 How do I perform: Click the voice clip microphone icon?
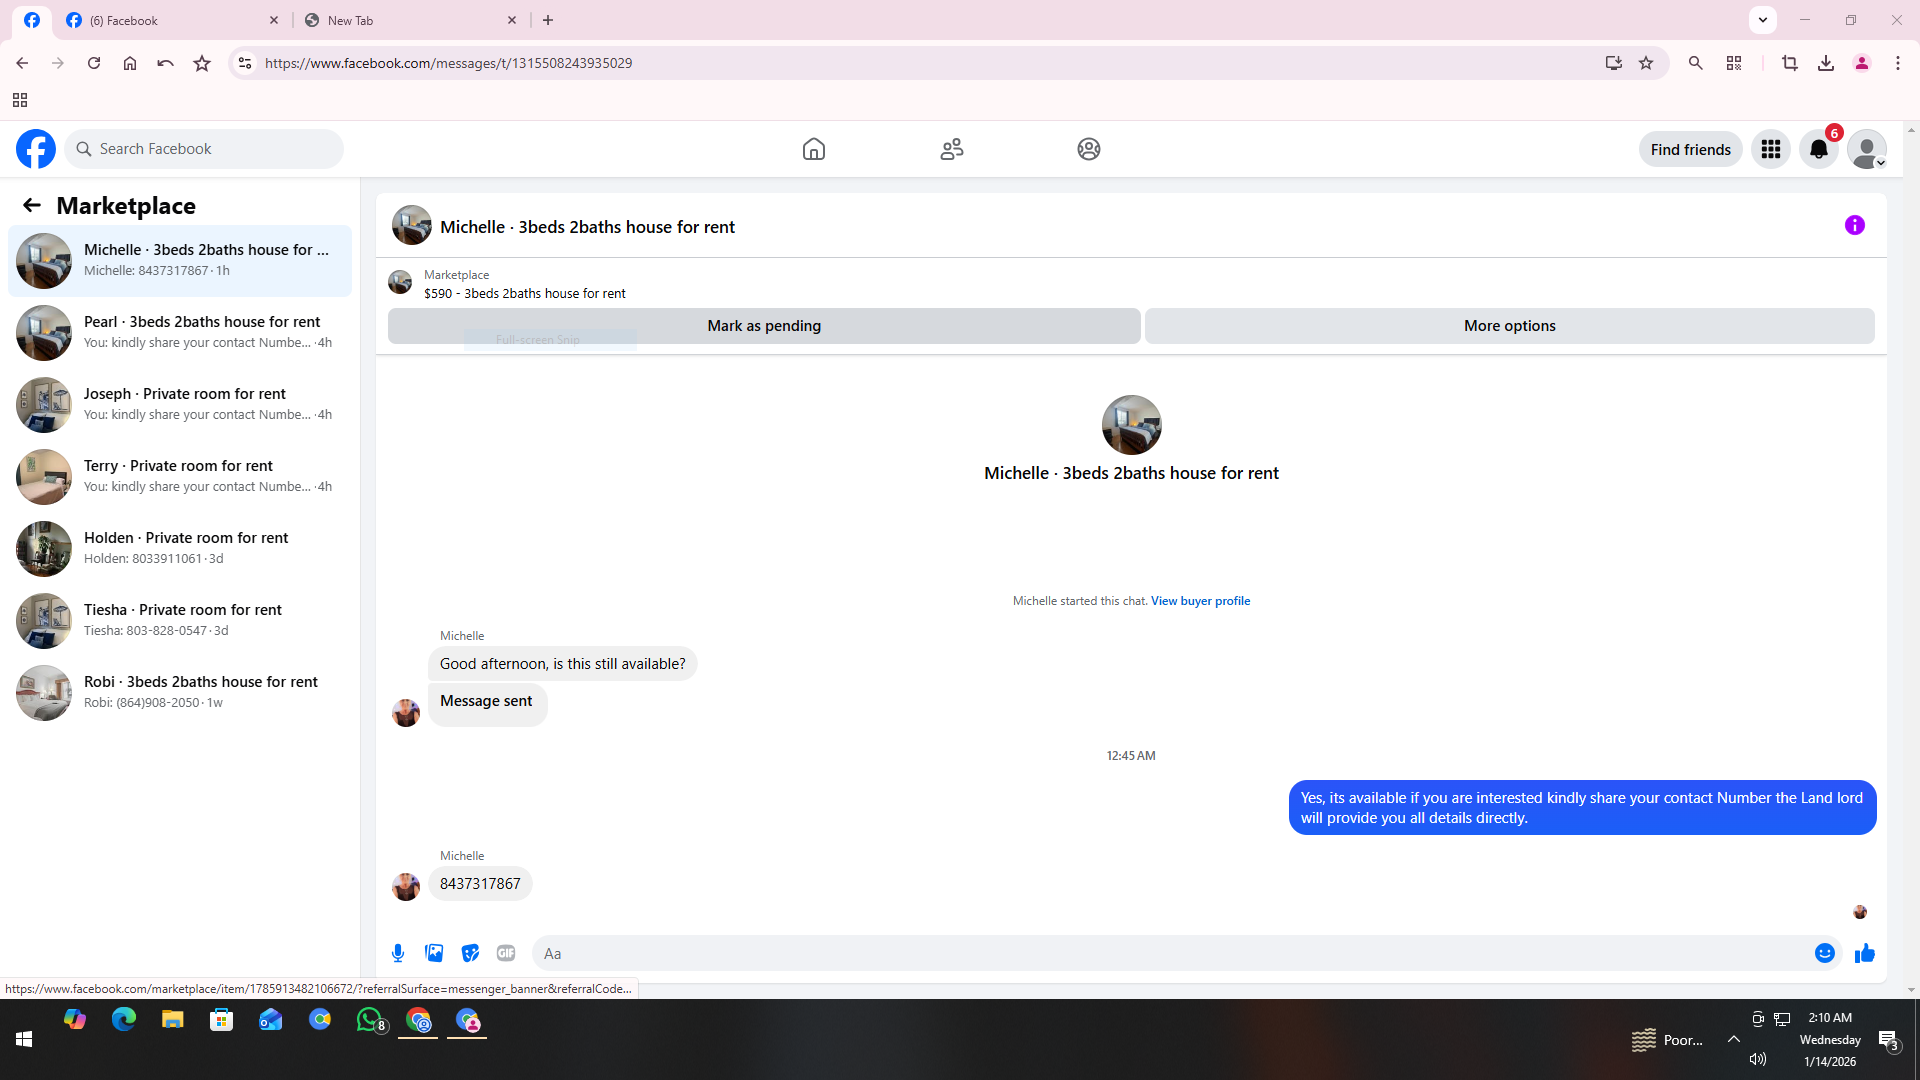pyautogui.click(x=398, y=953)
